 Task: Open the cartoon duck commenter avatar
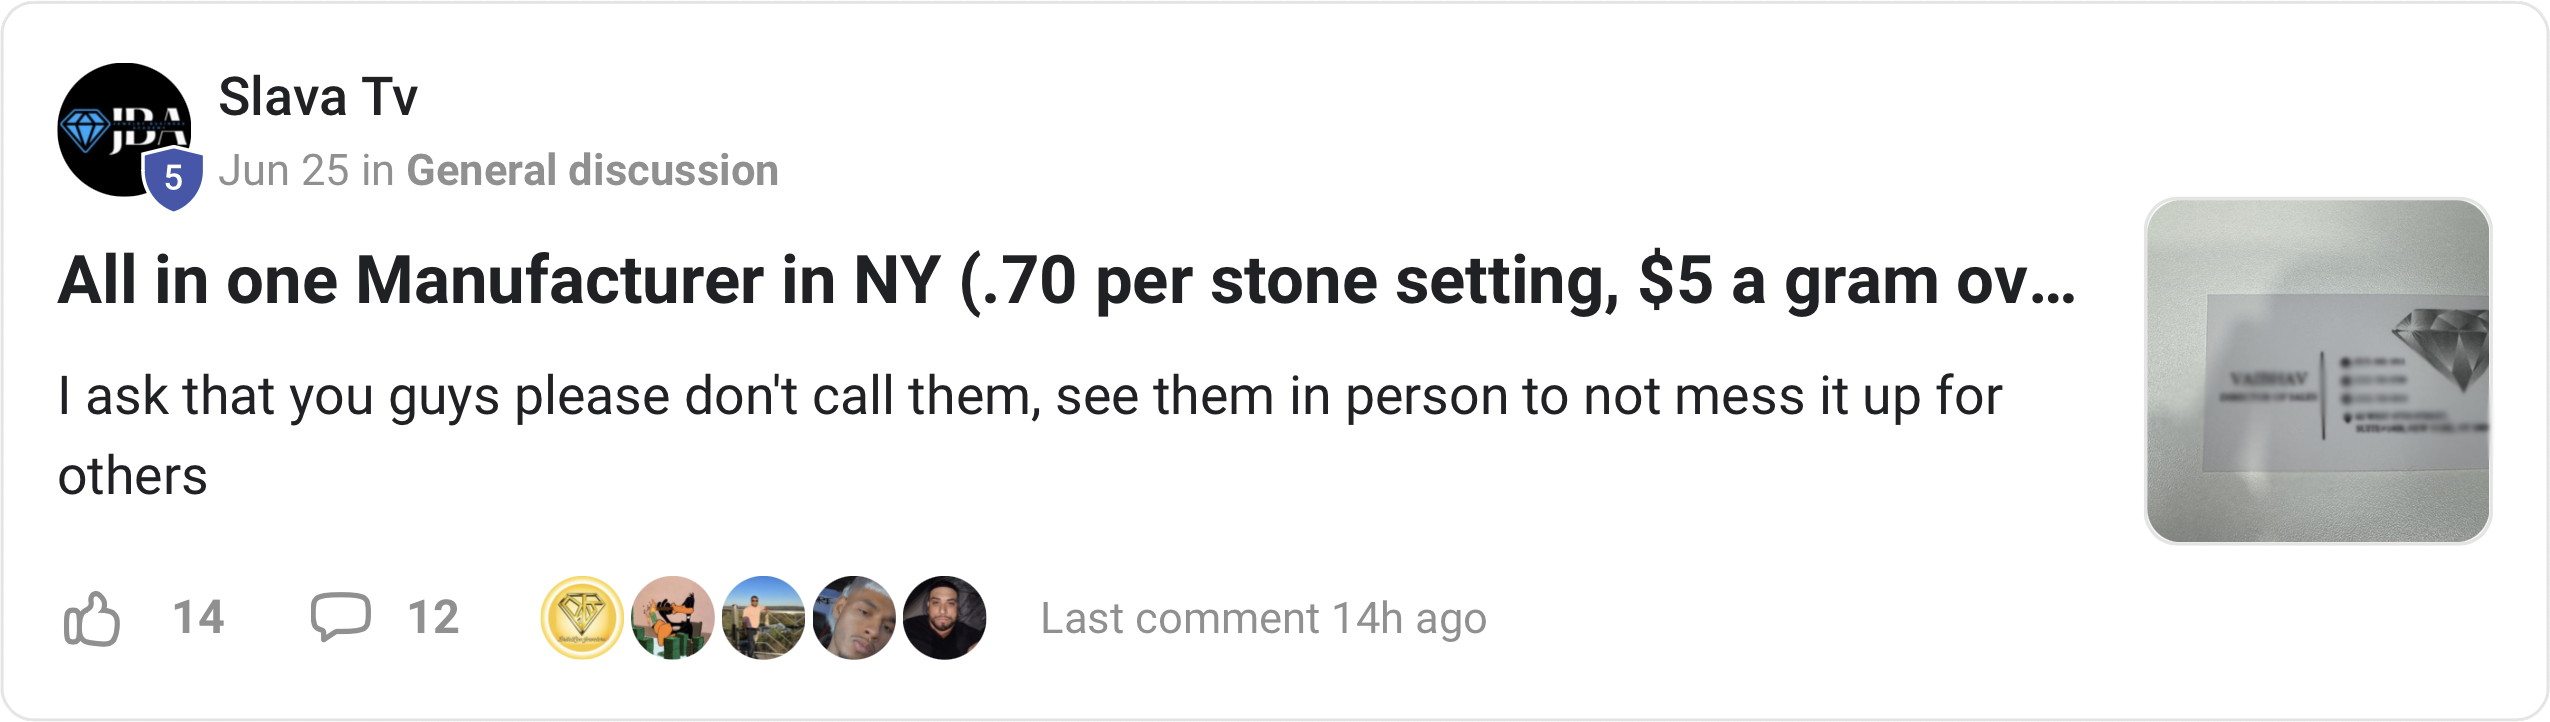pyautogui.click(x=673, y=618)
